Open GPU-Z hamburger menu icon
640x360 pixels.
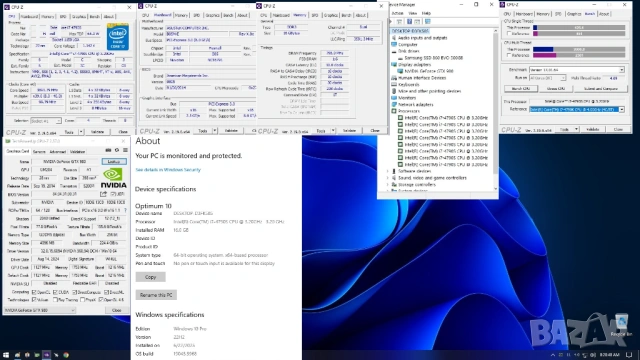125,151
